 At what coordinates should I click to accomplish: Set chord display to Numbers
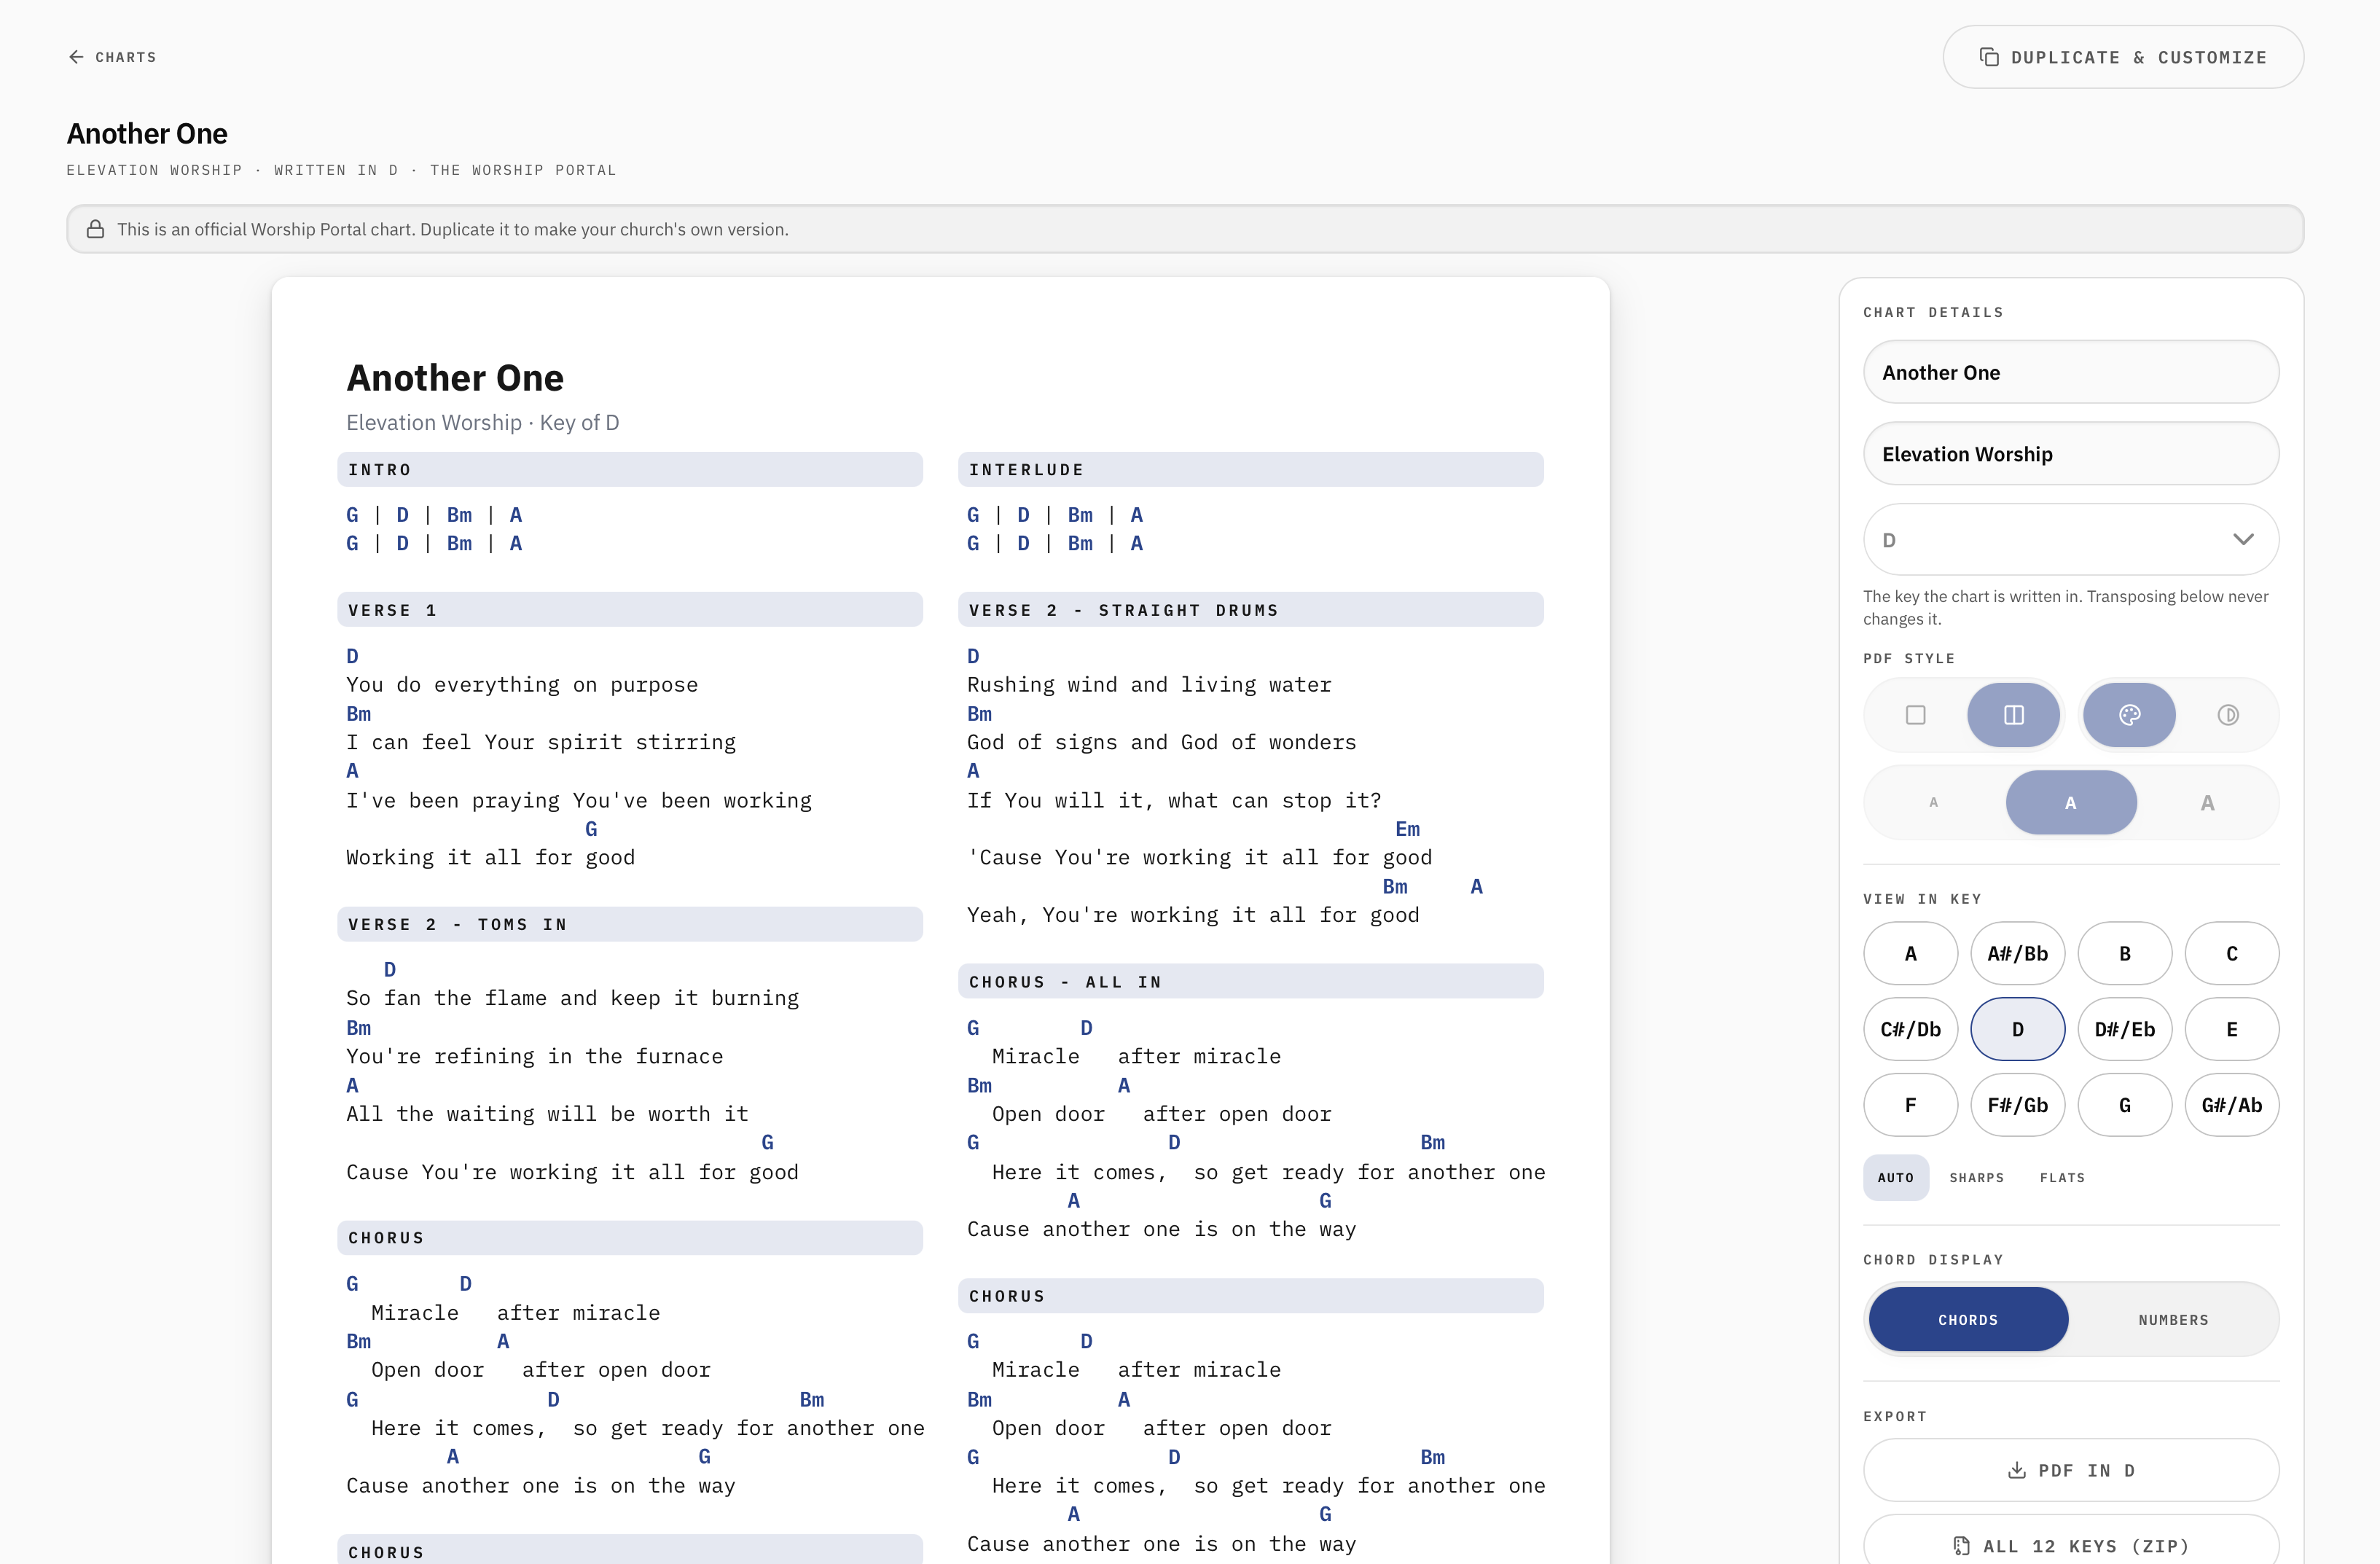coord(2173,1320)
